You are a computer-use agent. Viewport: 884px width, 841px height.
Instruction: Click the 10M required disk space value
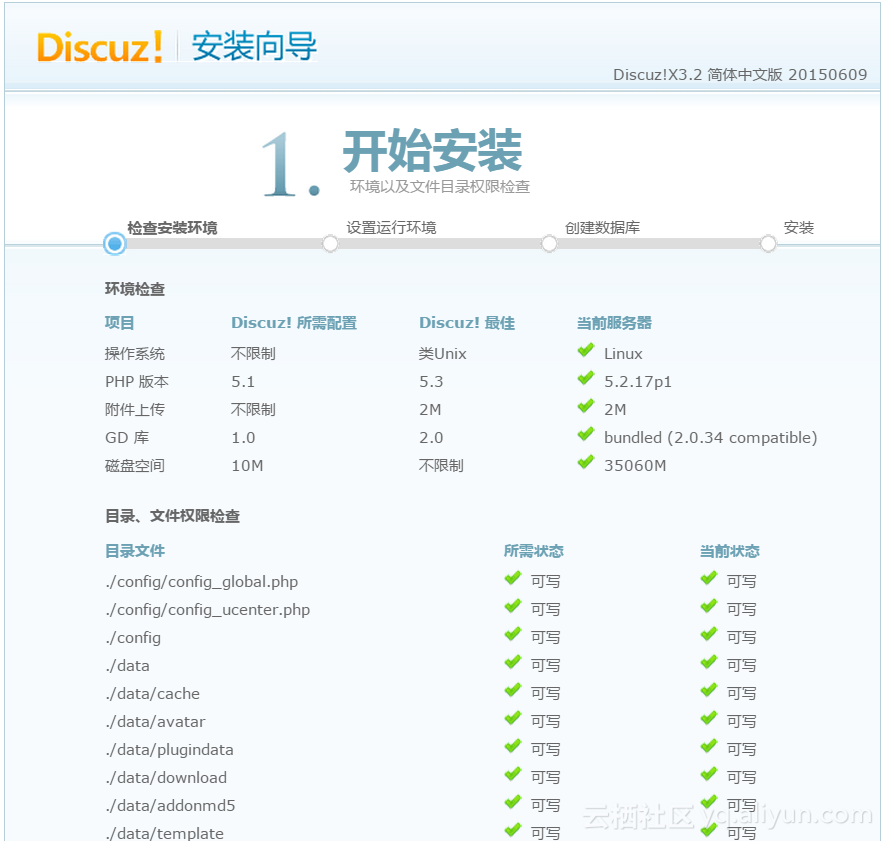(247, 466)
